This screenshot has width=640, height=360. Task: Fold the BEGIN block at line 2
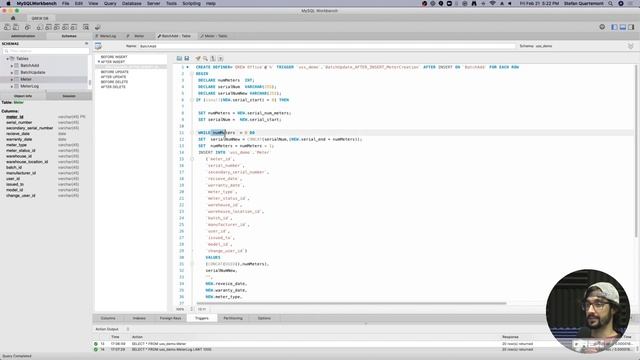(x=192, y=73)
